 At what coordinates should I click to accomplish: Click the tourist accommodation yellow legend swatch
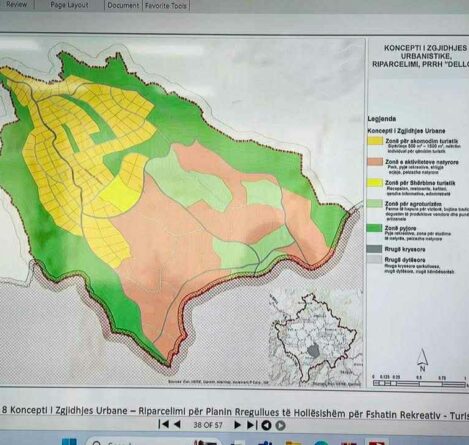click(x=375, y=141)
